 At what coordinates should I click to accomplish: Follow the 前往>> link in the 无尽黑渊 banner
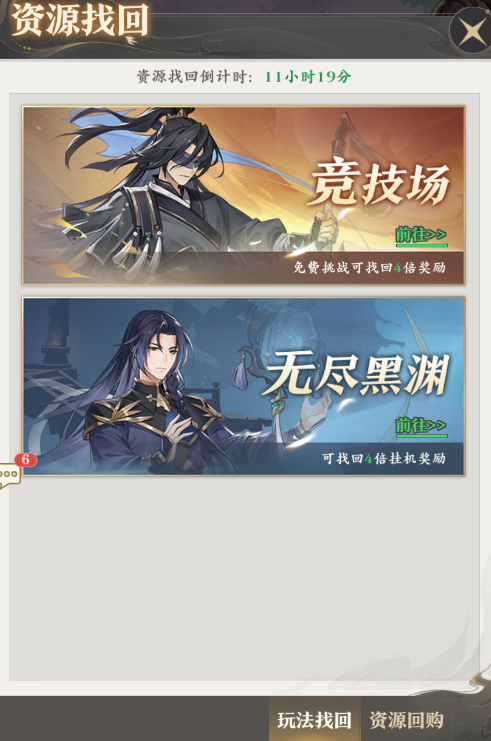[421, 426]
